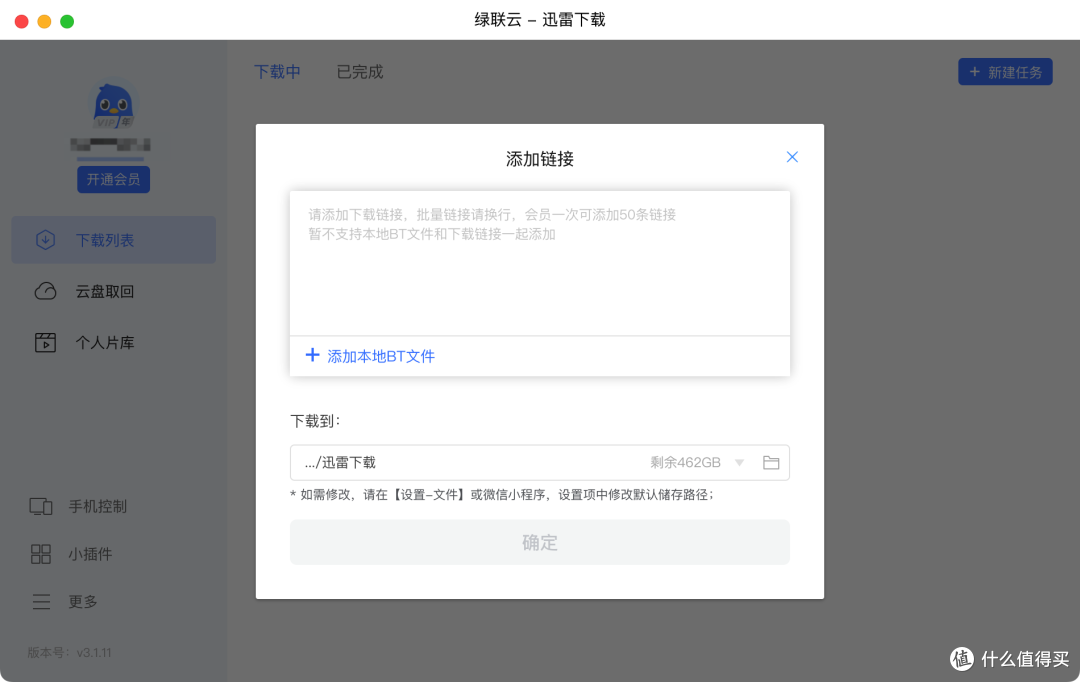
Task: Click the download links text area
Action: 539,263
